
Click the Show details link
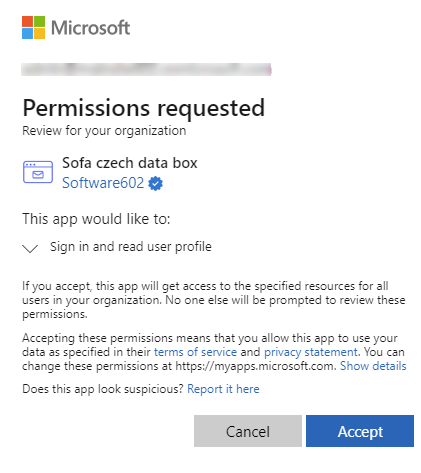coord(373,366)
